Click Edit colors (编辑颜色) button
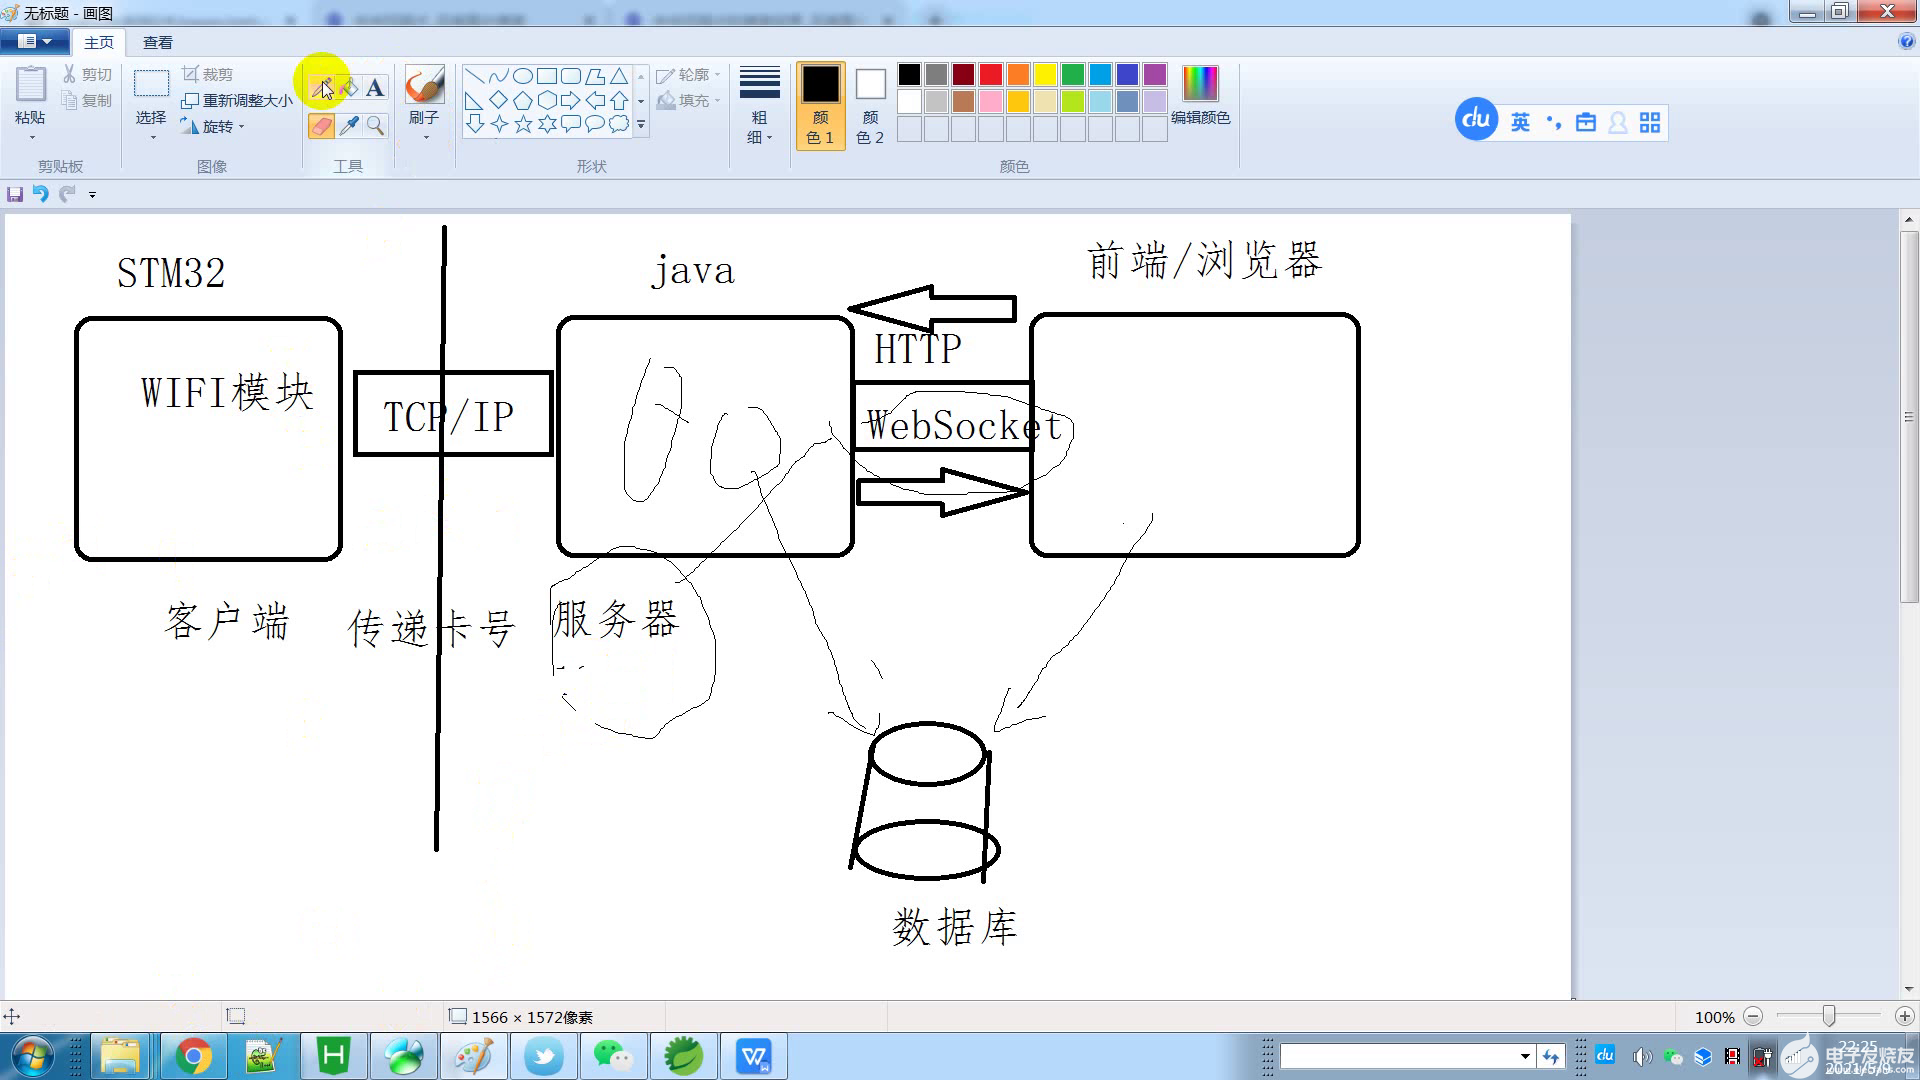The height and width of the screenshot is (1080, 1920). point(1200,97)
